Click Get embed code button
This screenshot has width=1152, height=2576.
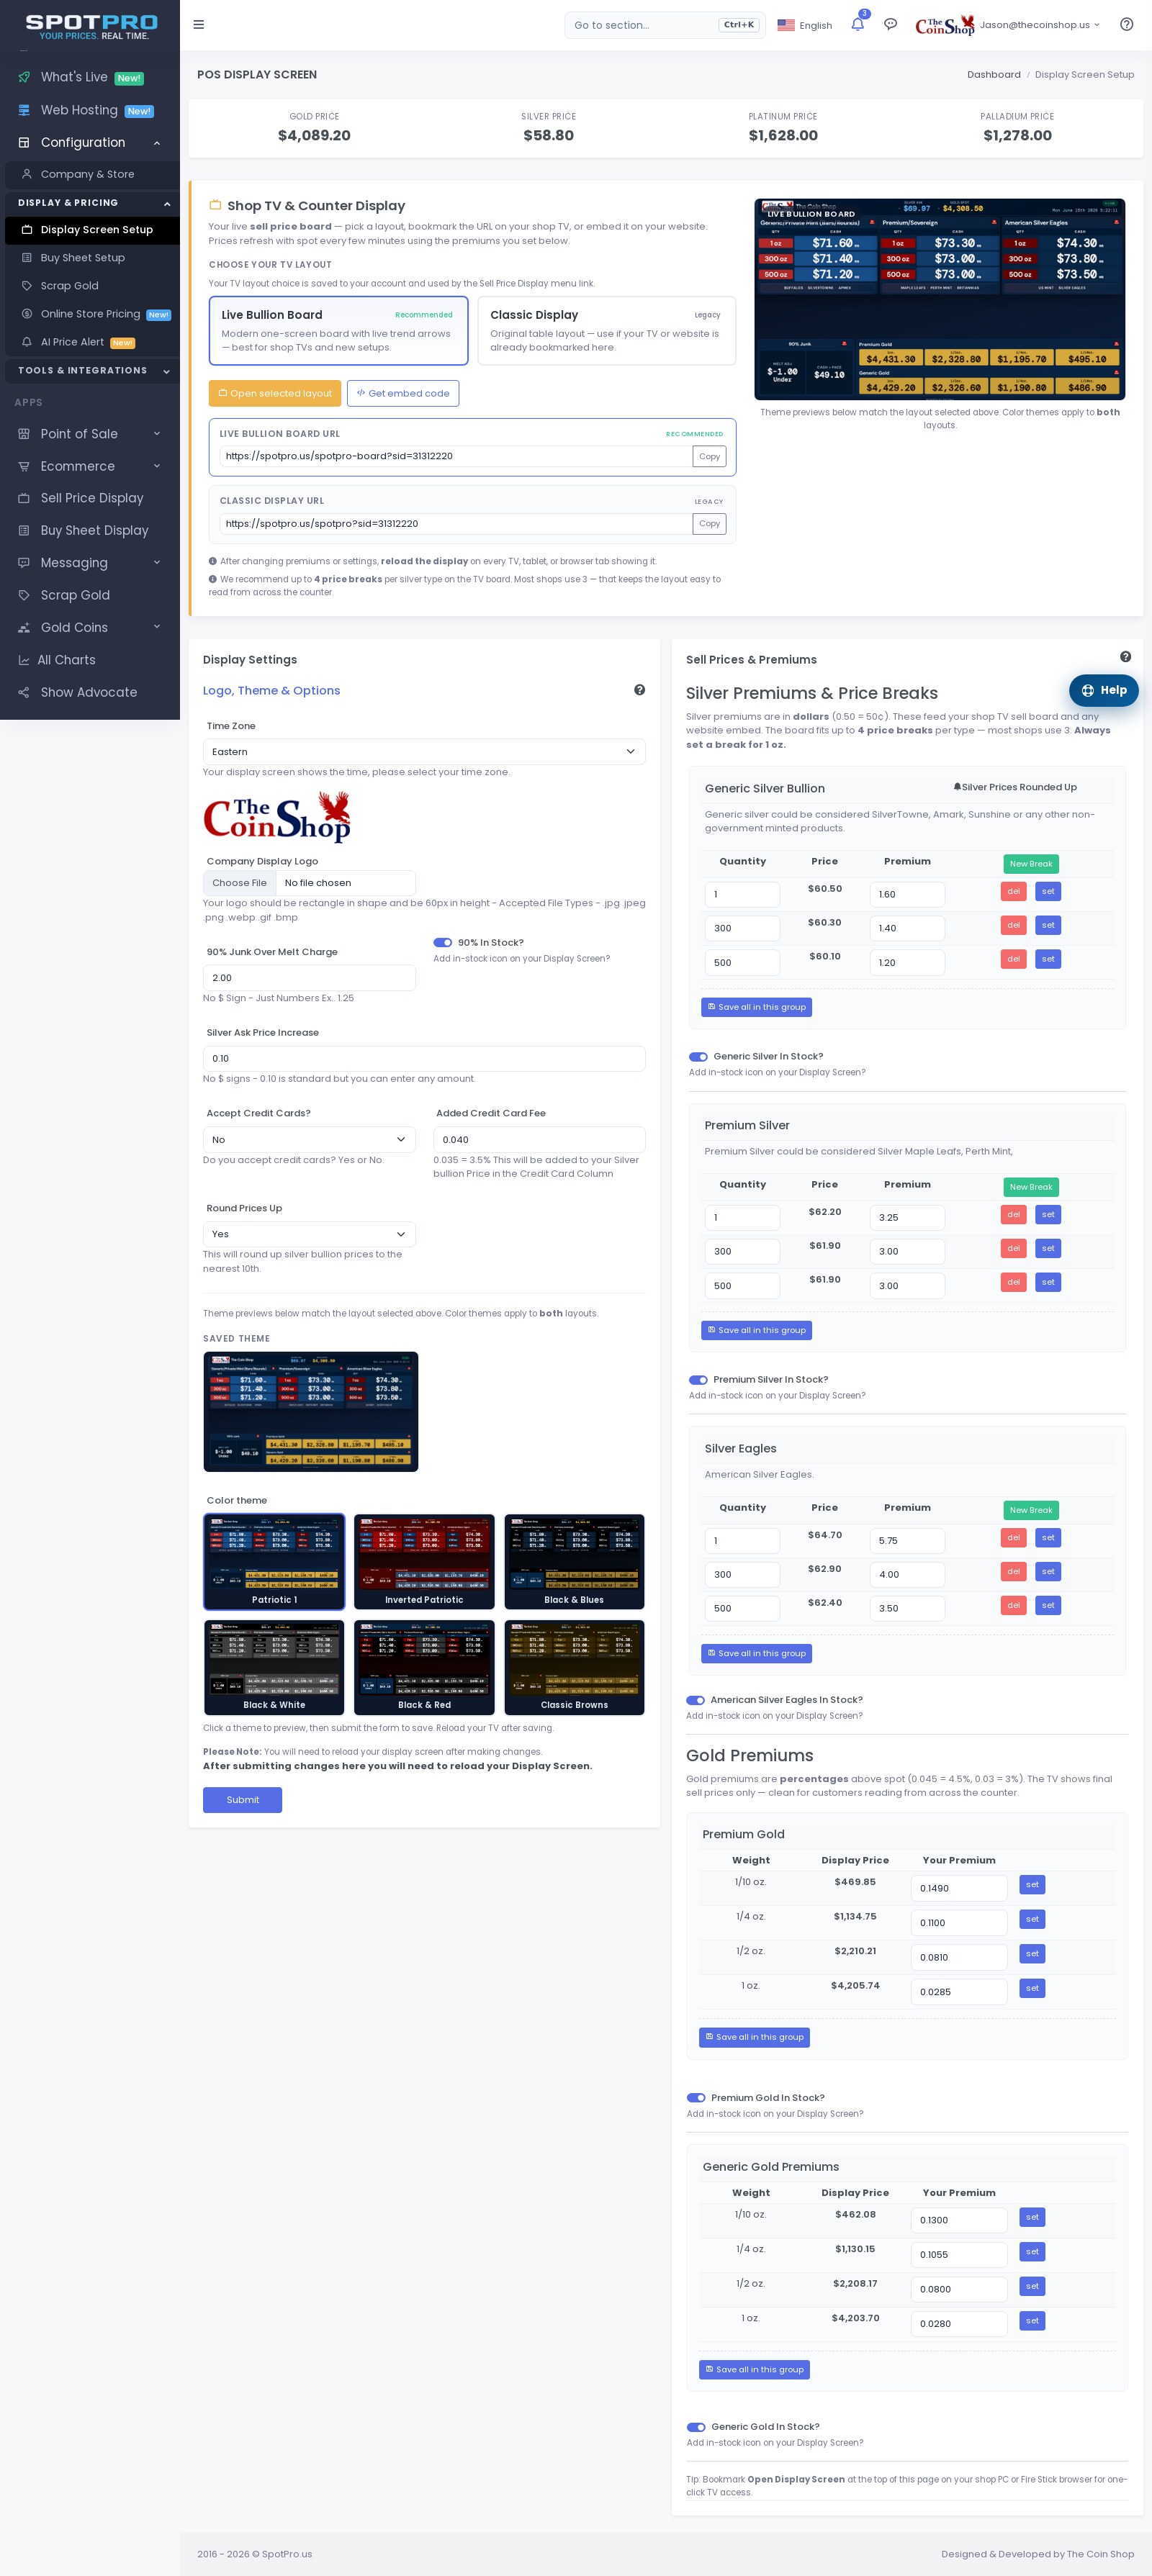[403, 393]
